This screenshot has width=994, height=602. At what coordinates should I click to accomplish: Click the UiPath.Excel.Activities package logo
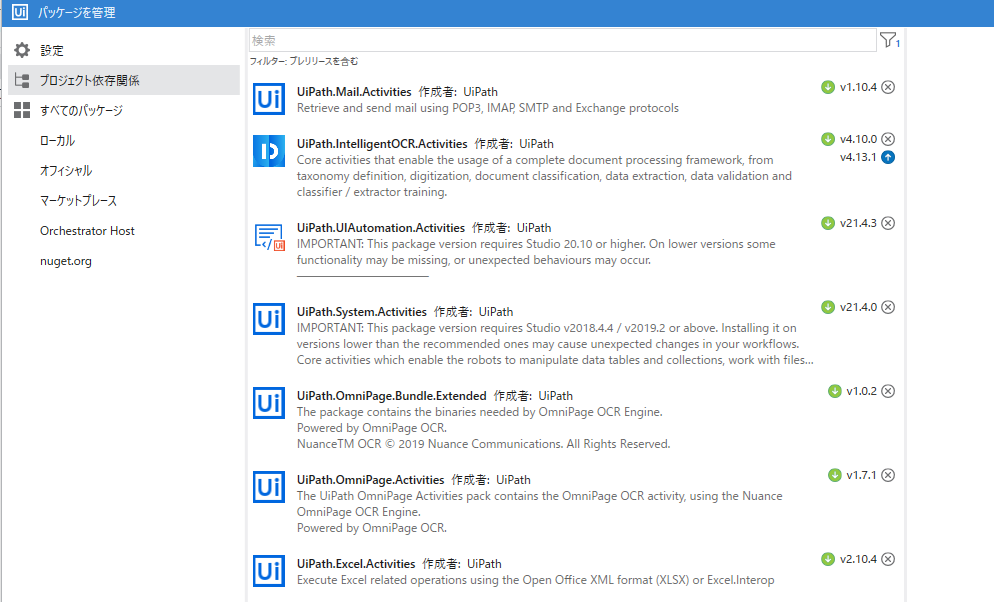point(269,571)
